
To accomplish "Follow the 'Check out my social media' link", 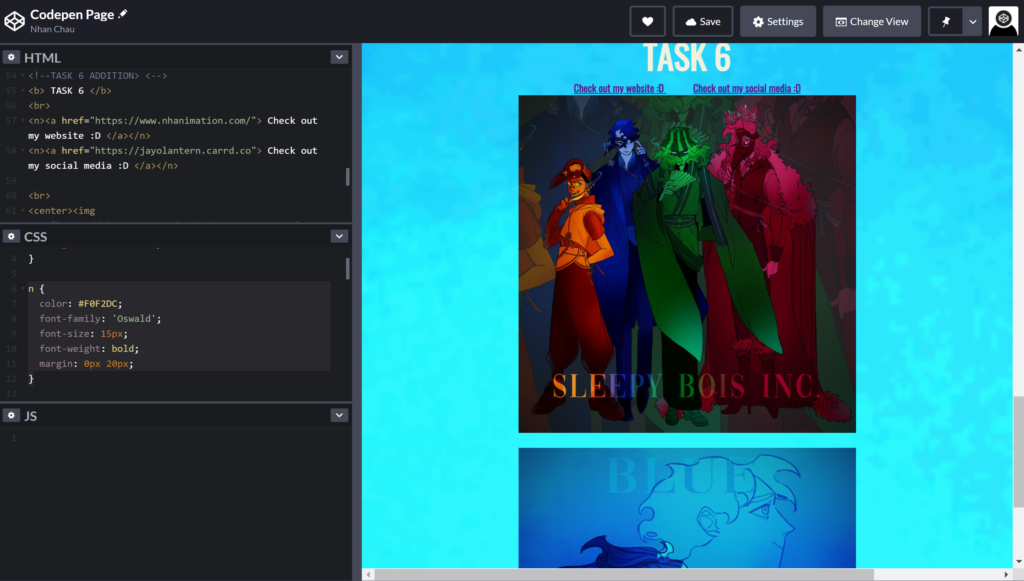I will (x=746, y=88).
